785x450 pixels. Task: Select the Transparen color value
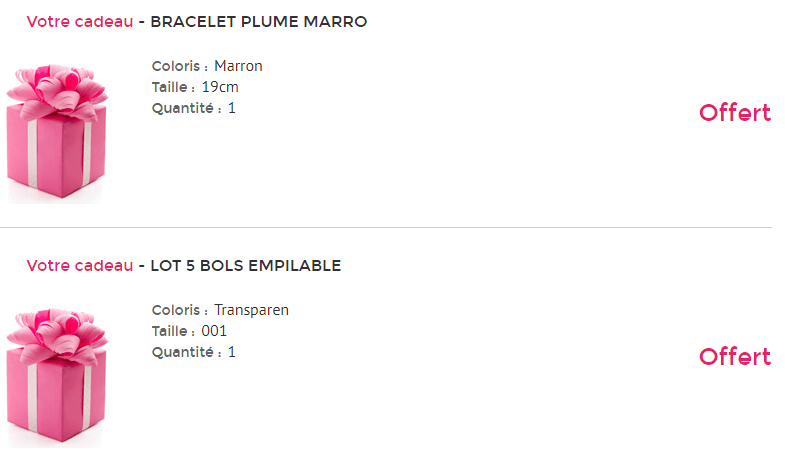pyautogui.click(x=251, y=311)
